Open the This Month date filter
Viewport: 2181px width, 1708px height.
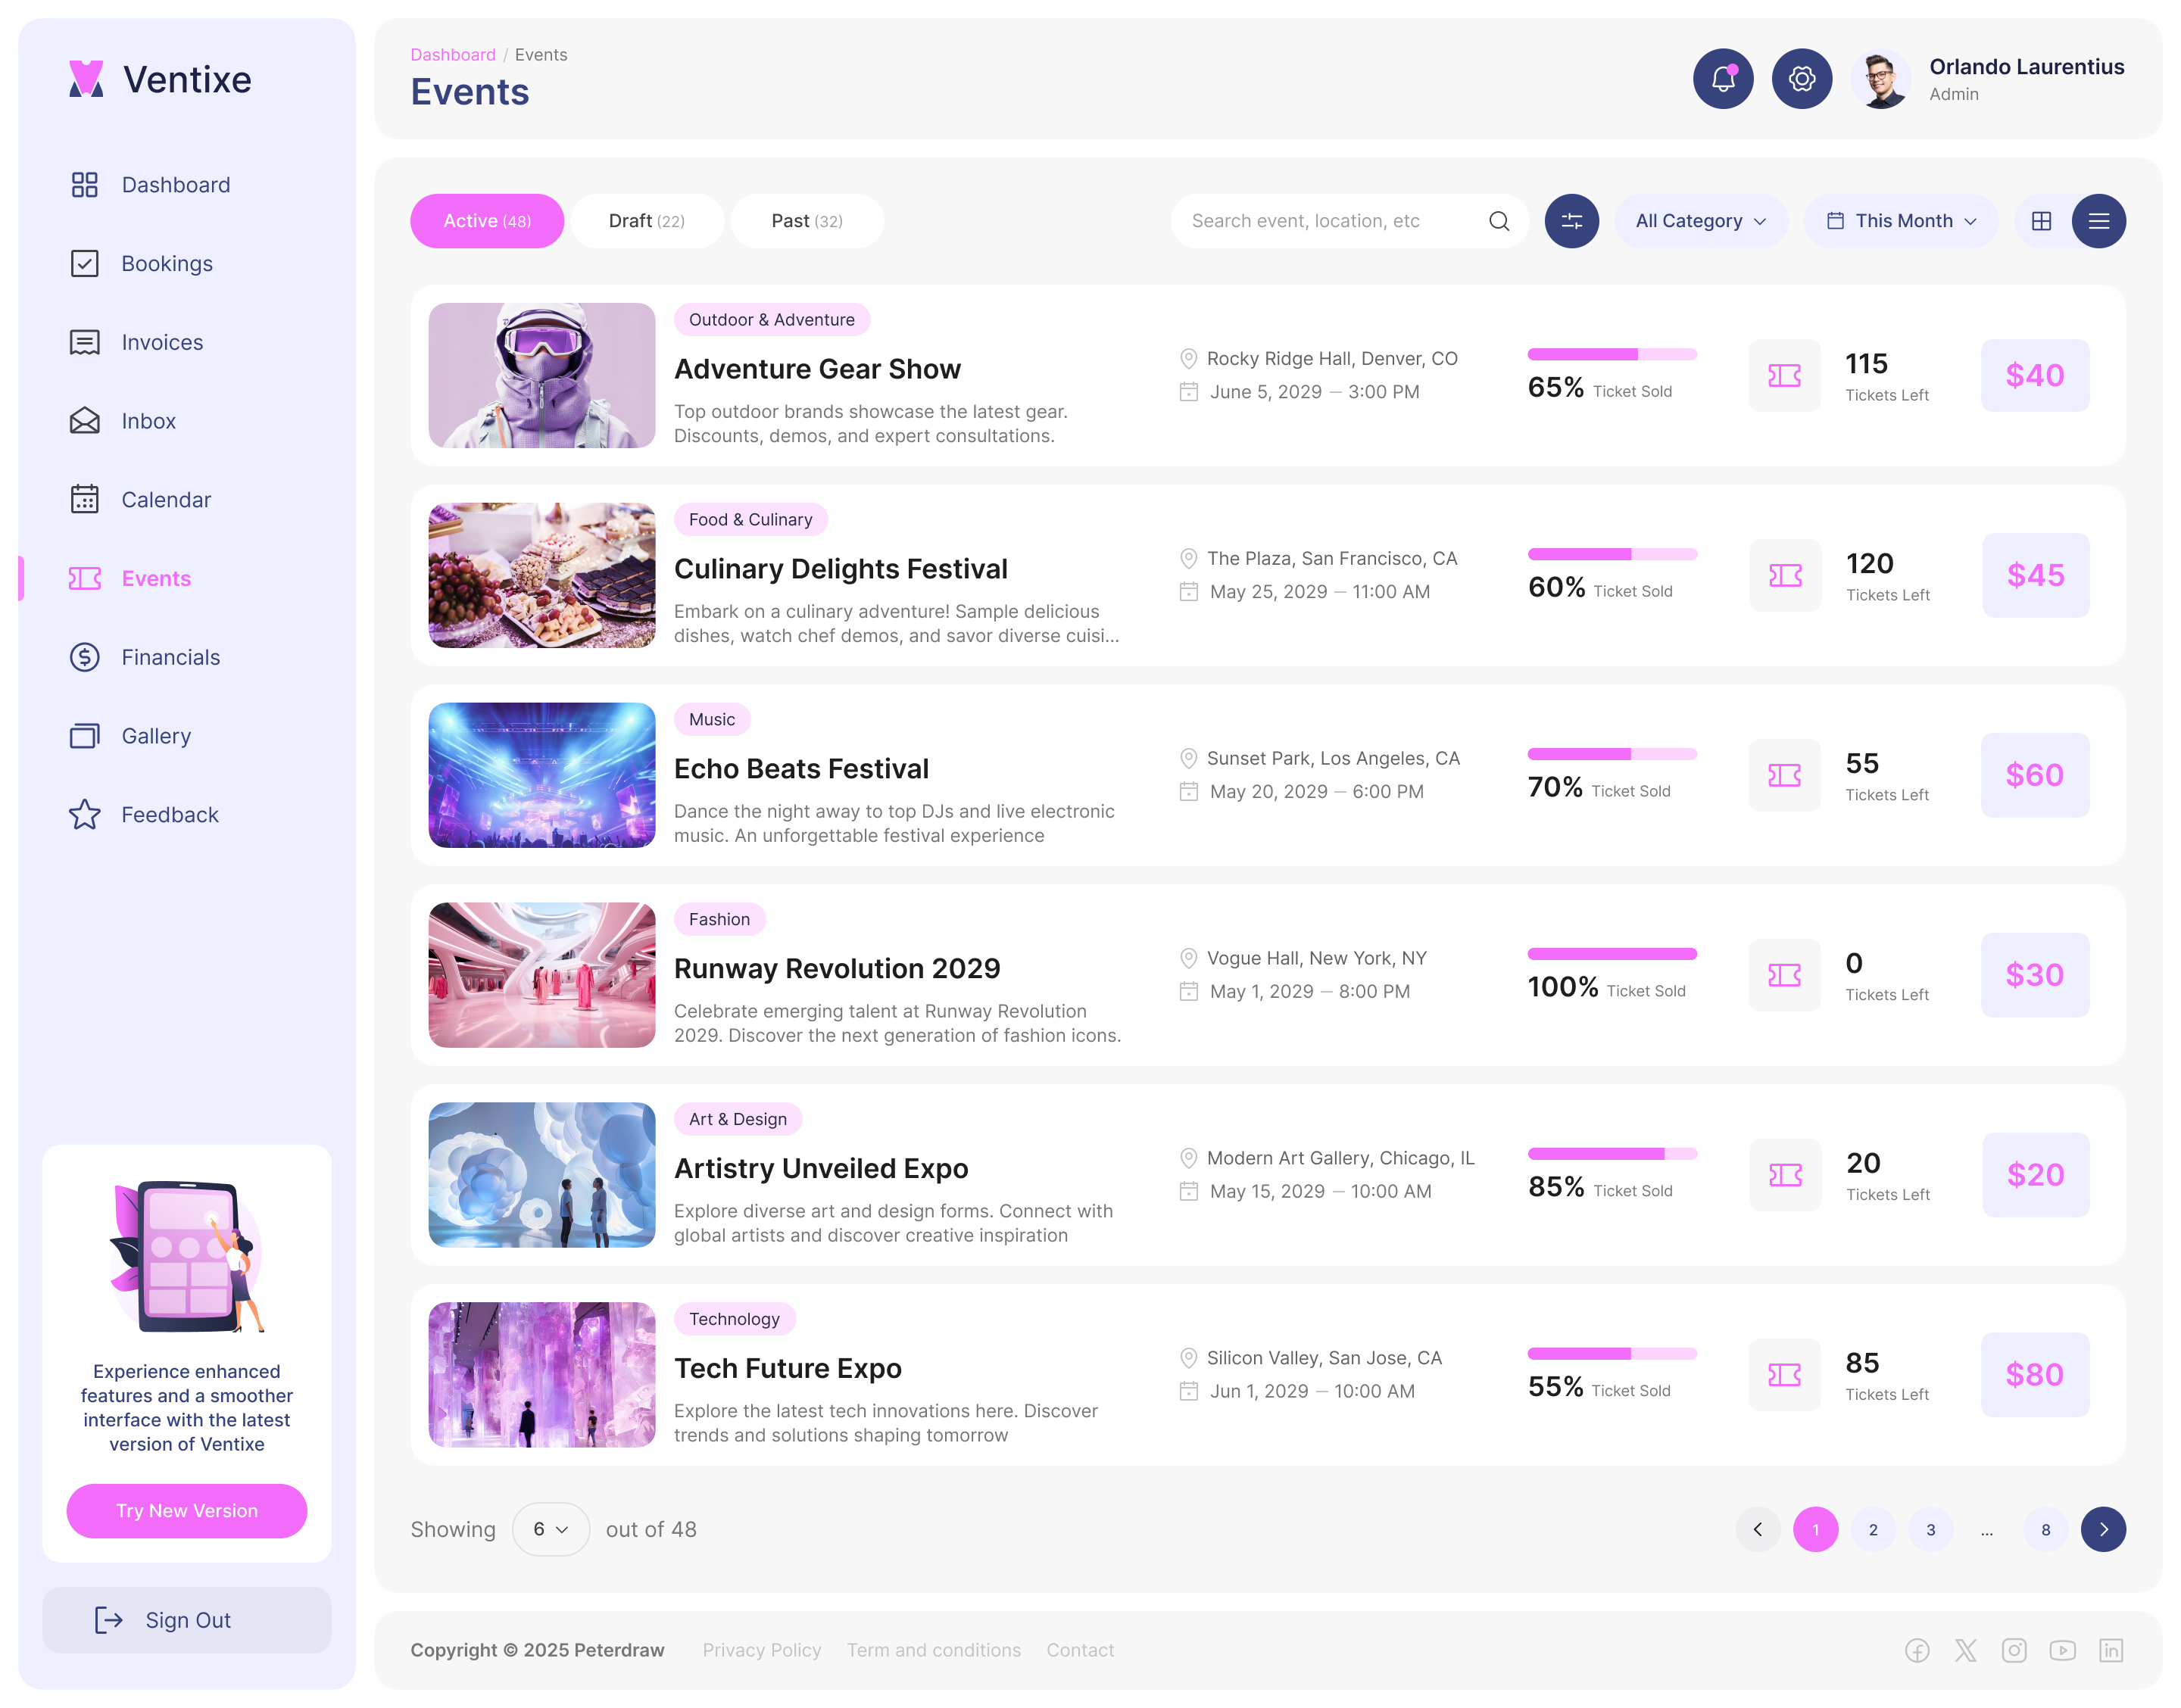pos(1899,220)
